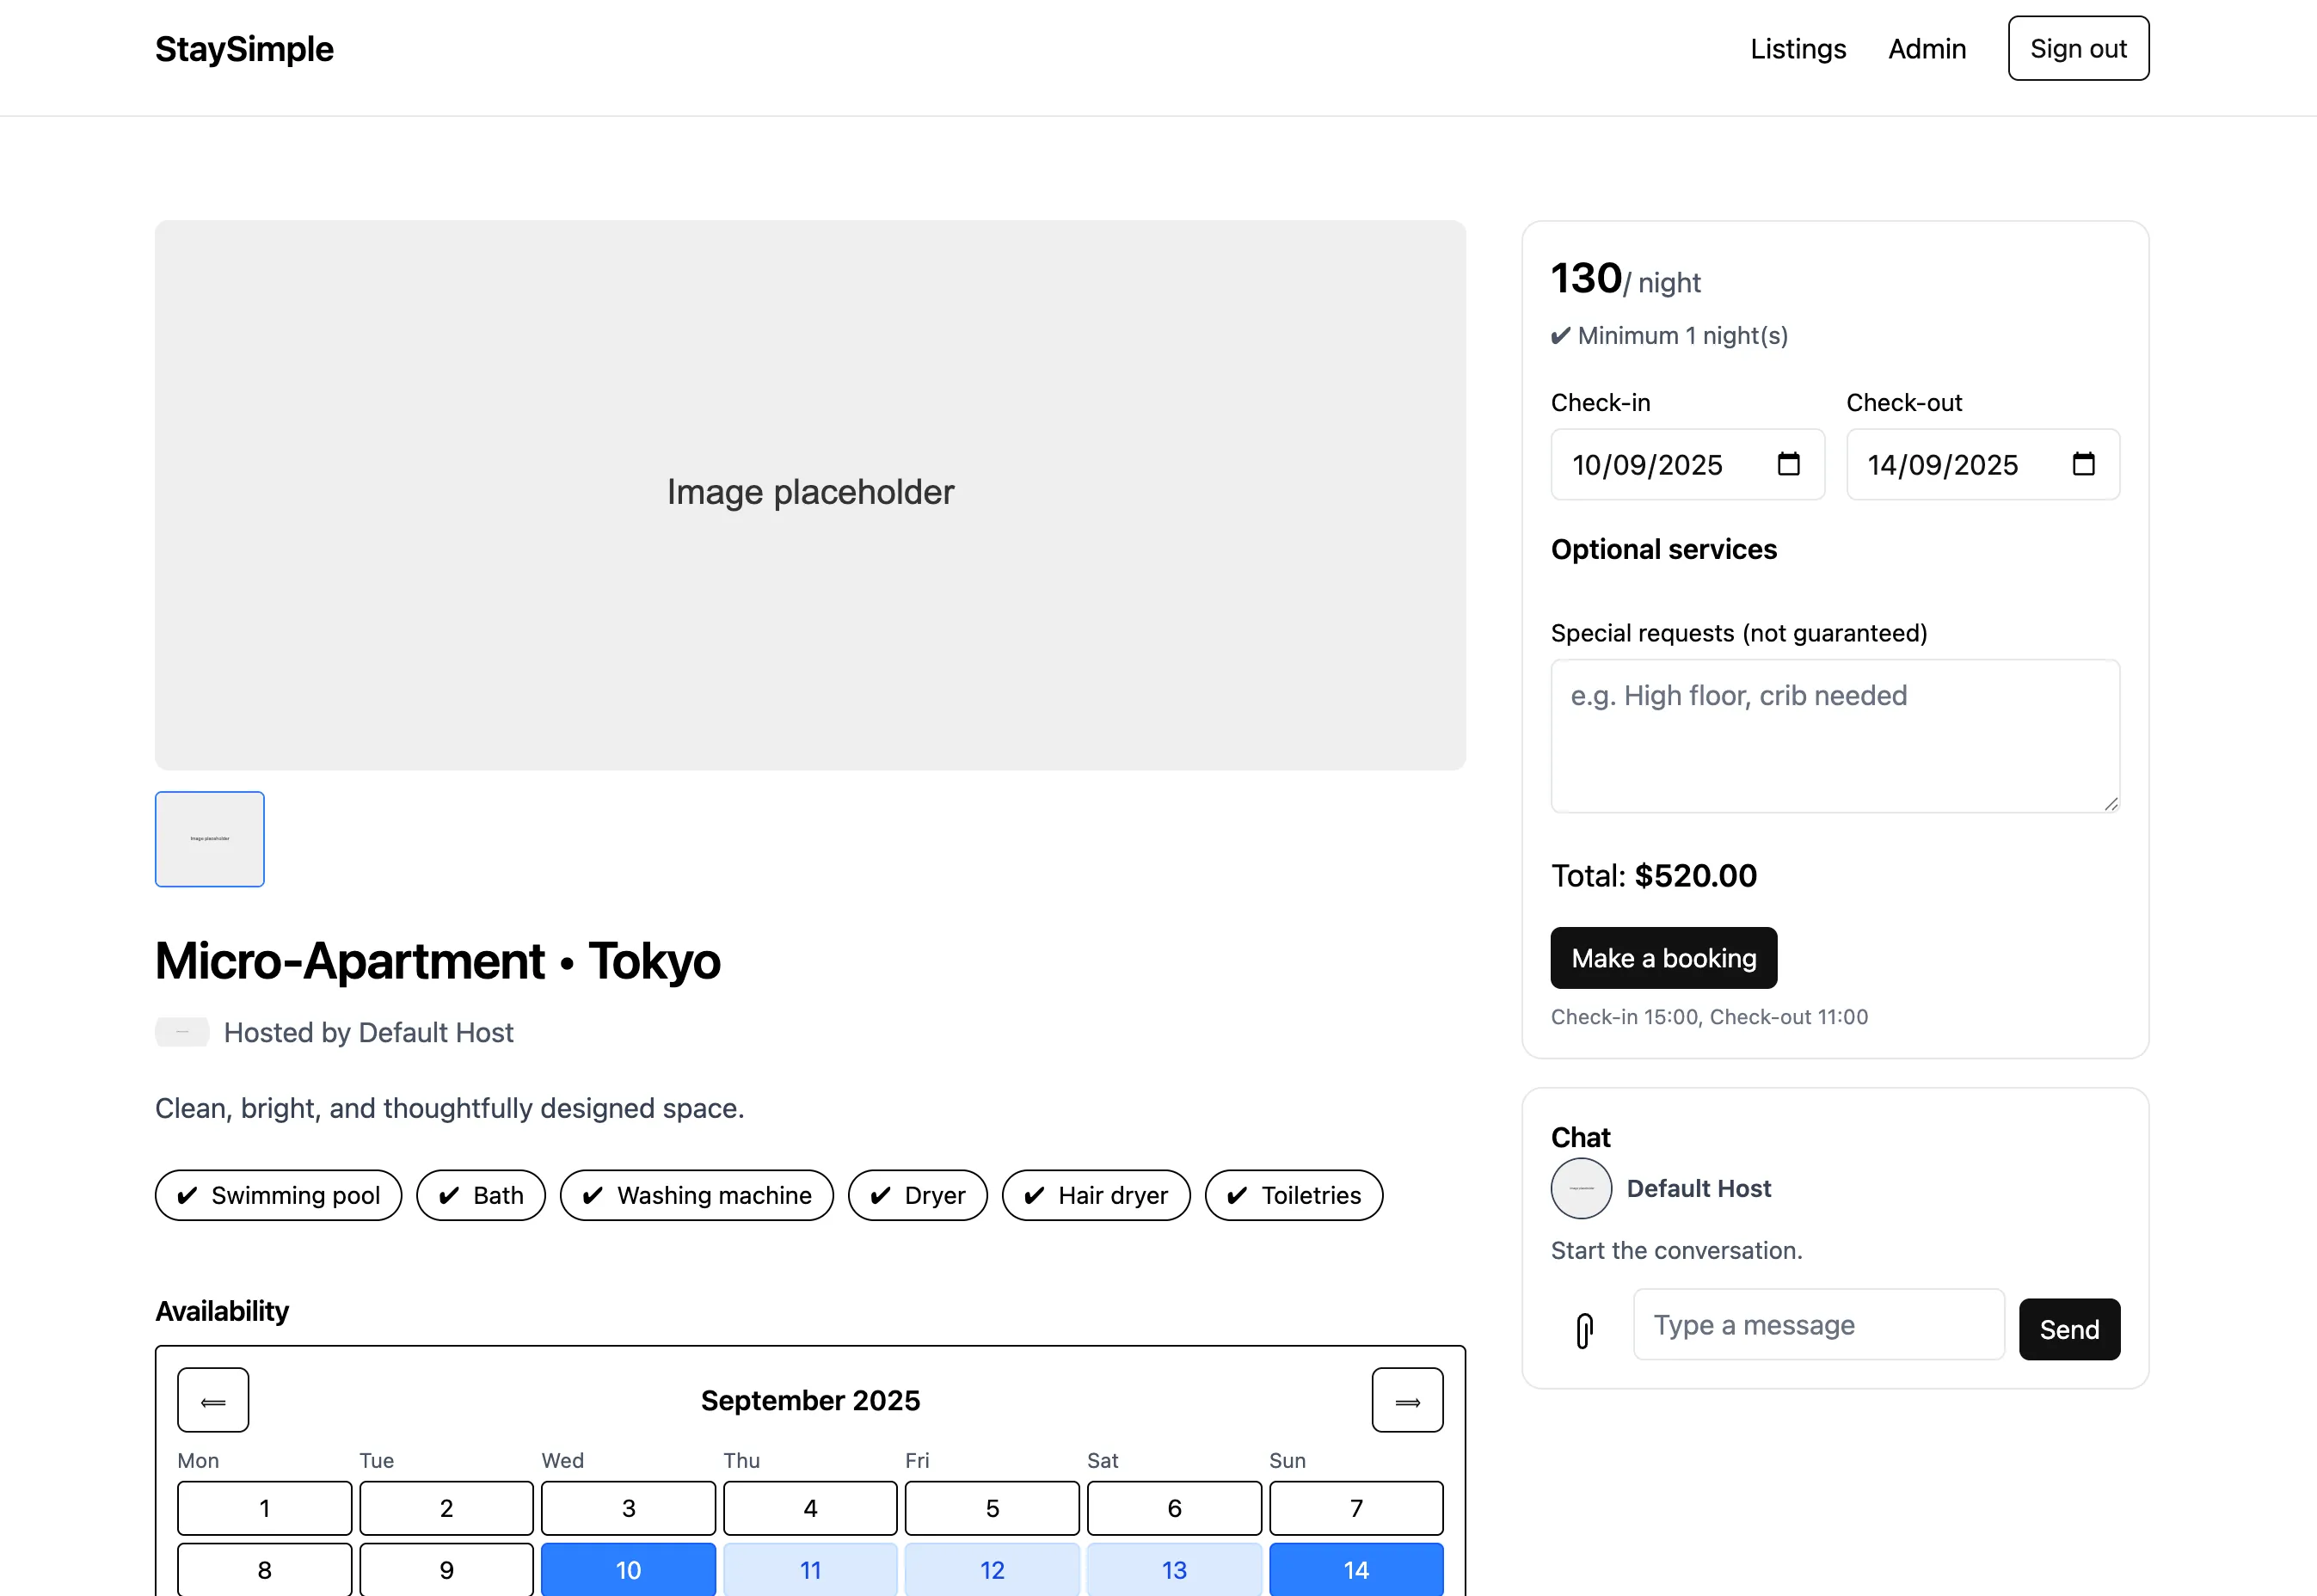Select September 4 in availability calendar
This screenshot has width=2317, height=1596.
point(810,1508)
